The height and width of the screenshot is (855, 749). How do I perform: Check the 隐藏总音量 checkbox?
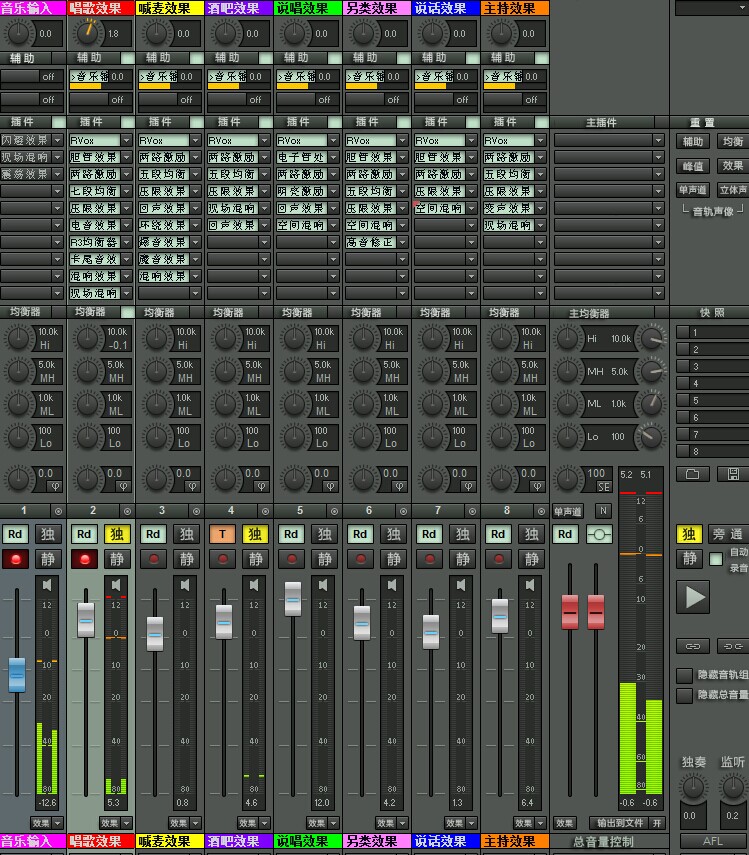(x=685, y=696)
